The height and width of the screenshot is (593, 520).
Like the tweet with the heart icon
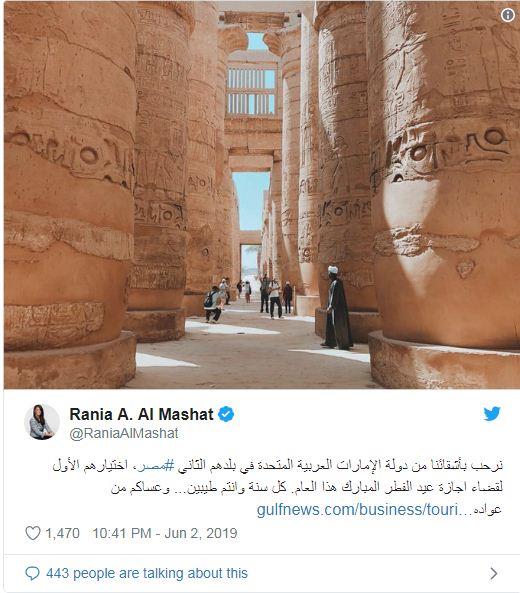click(33, 533)
